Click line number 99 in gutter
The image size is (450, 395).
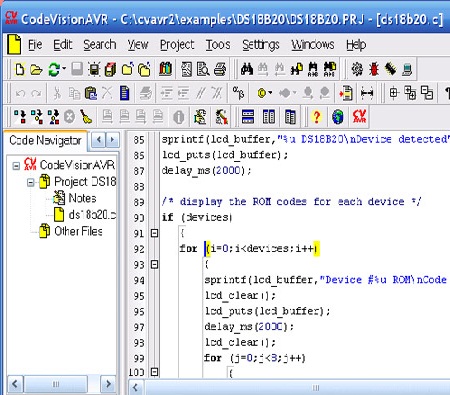click(139, 358)
